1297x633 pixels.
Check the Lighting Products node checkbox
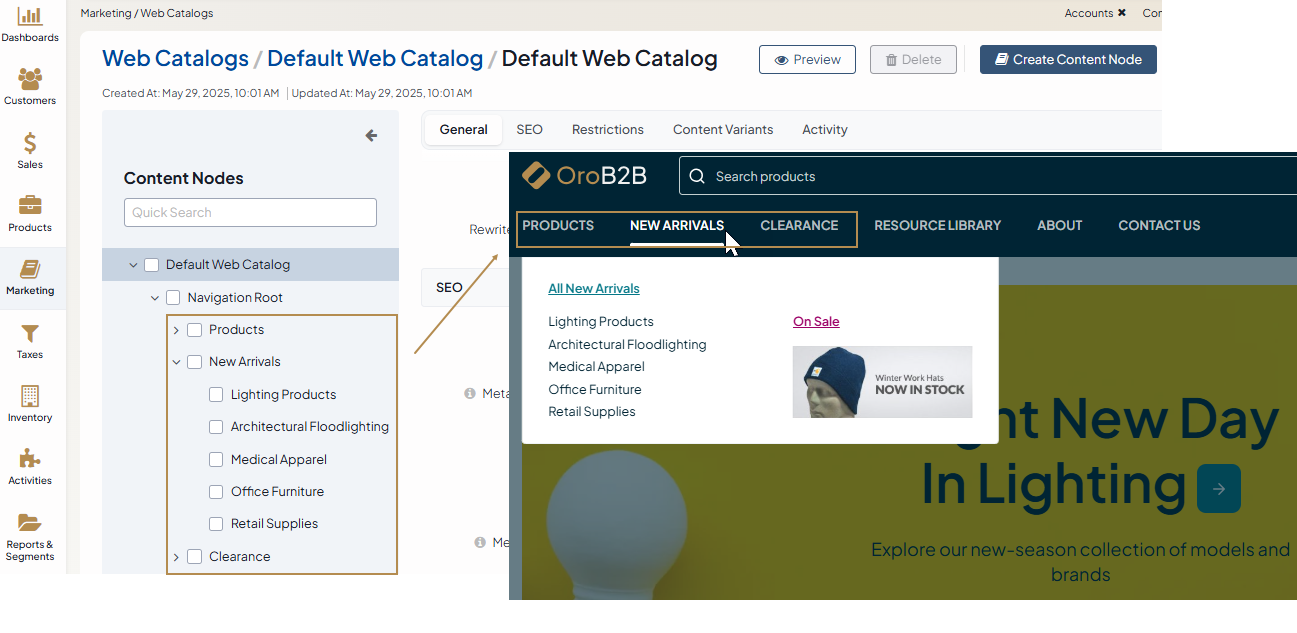216,395
